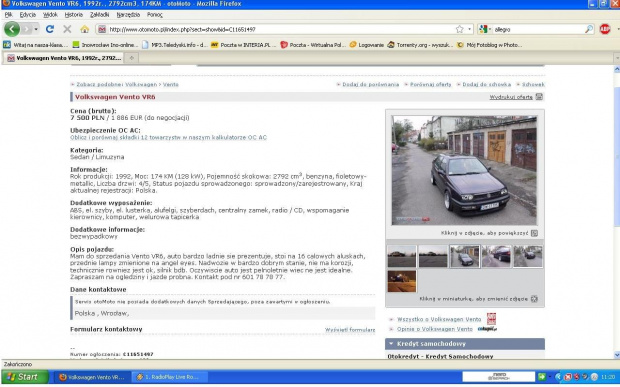The image size is (620, 387).
Task: Click the Dodaj do porównania link
Action: [x=370, y=85]
